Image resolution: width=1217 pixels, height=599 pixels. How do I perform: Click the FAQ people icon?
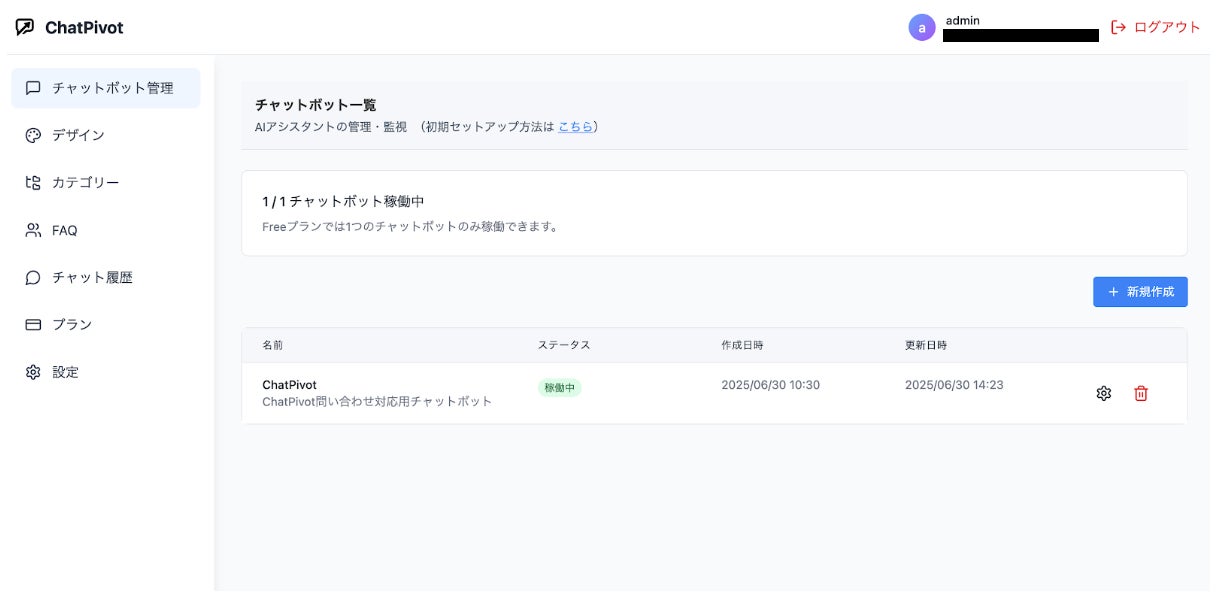point(33,230)
